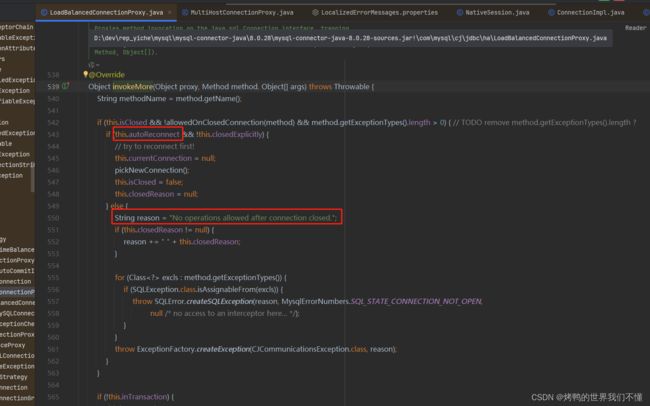
Task: Click the 'No operations allowed after connection closed.' string
Action: pos(253,218)
